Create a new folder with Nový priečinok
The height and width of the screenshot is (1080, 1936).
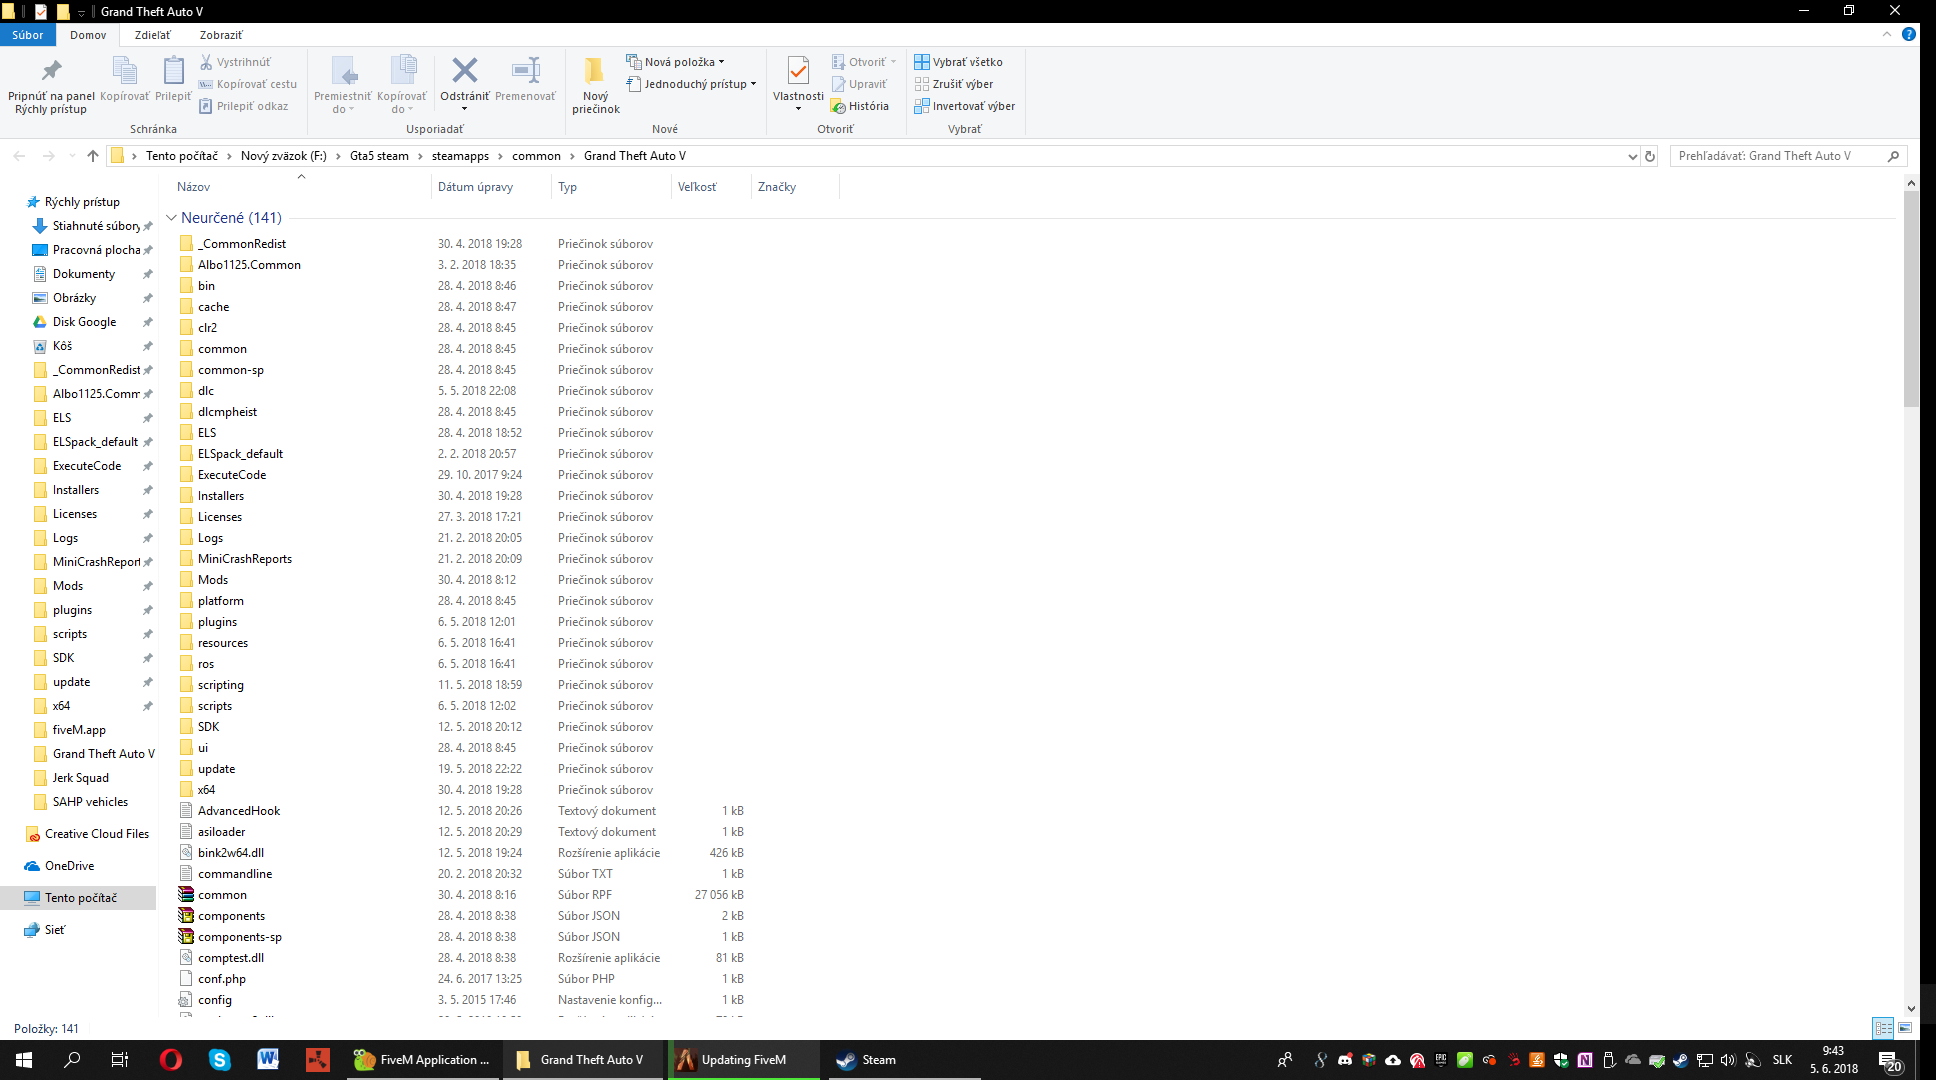pos(595,85)
